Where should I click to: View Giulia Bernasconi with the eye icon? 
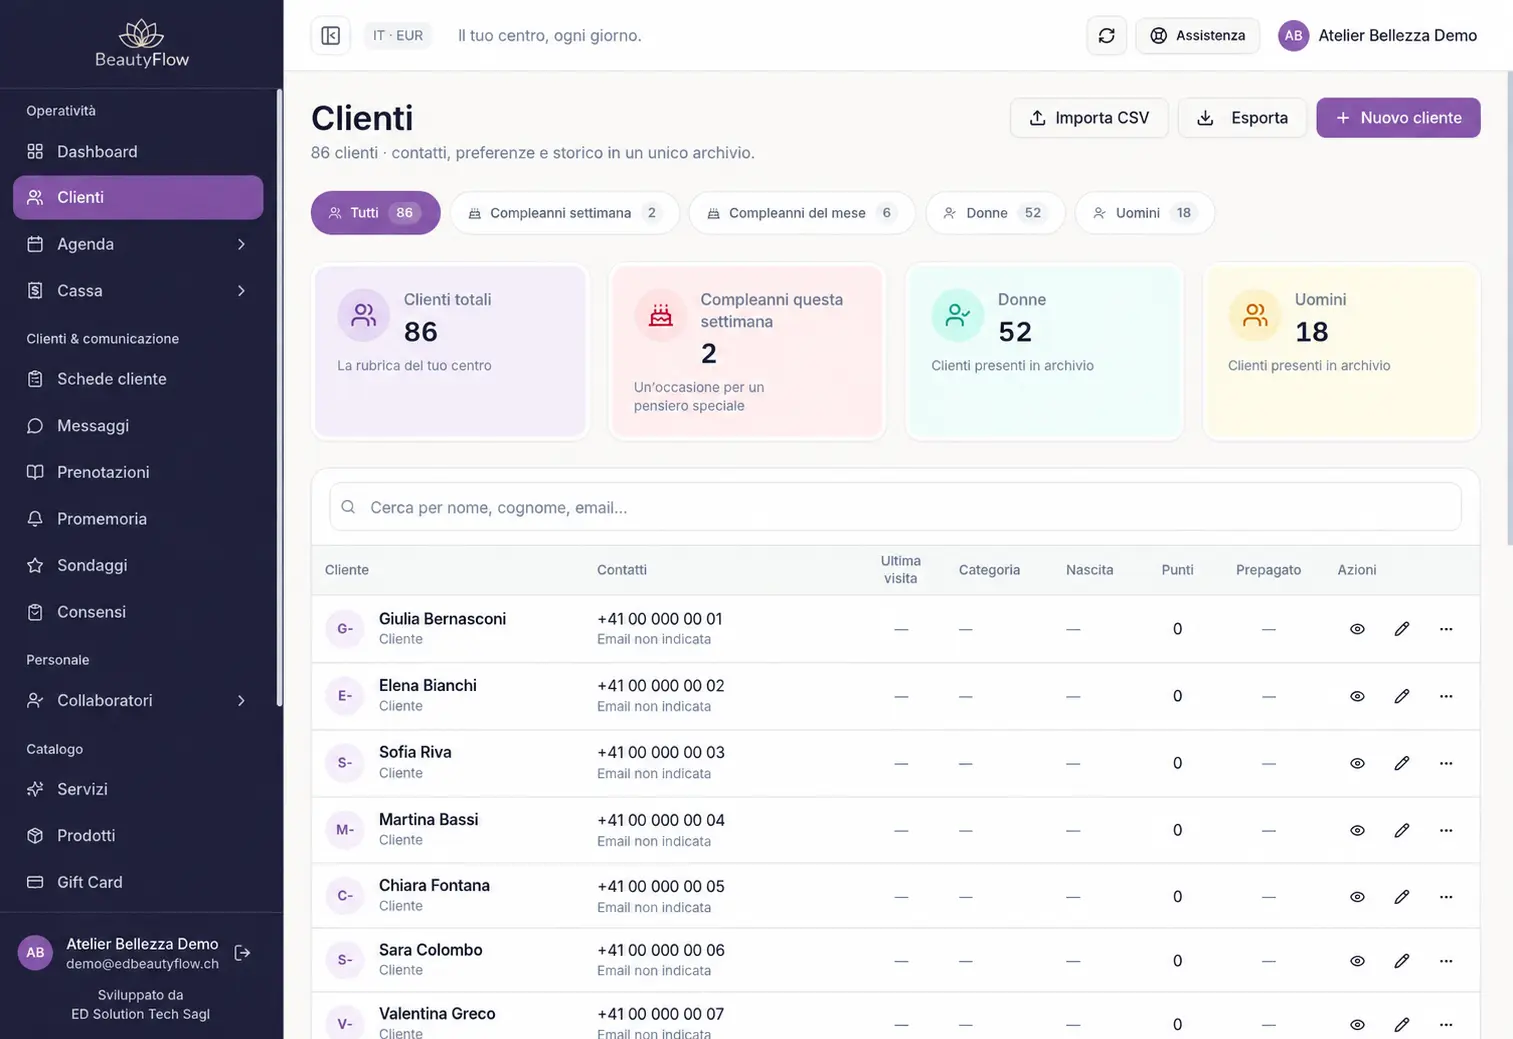pyautogui.click(x=1357, y=629)
